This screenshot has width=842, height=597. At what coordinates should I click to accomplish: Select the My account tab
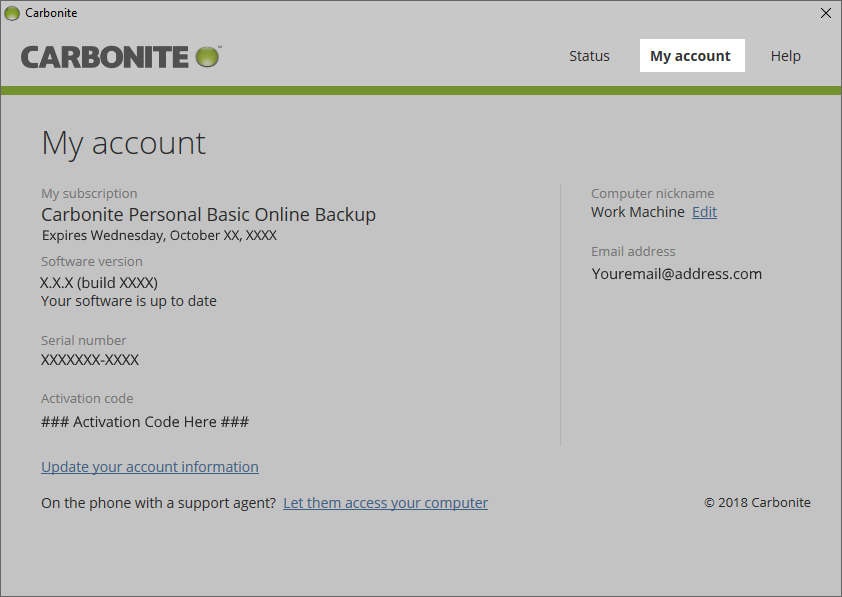tap(692, 55)
